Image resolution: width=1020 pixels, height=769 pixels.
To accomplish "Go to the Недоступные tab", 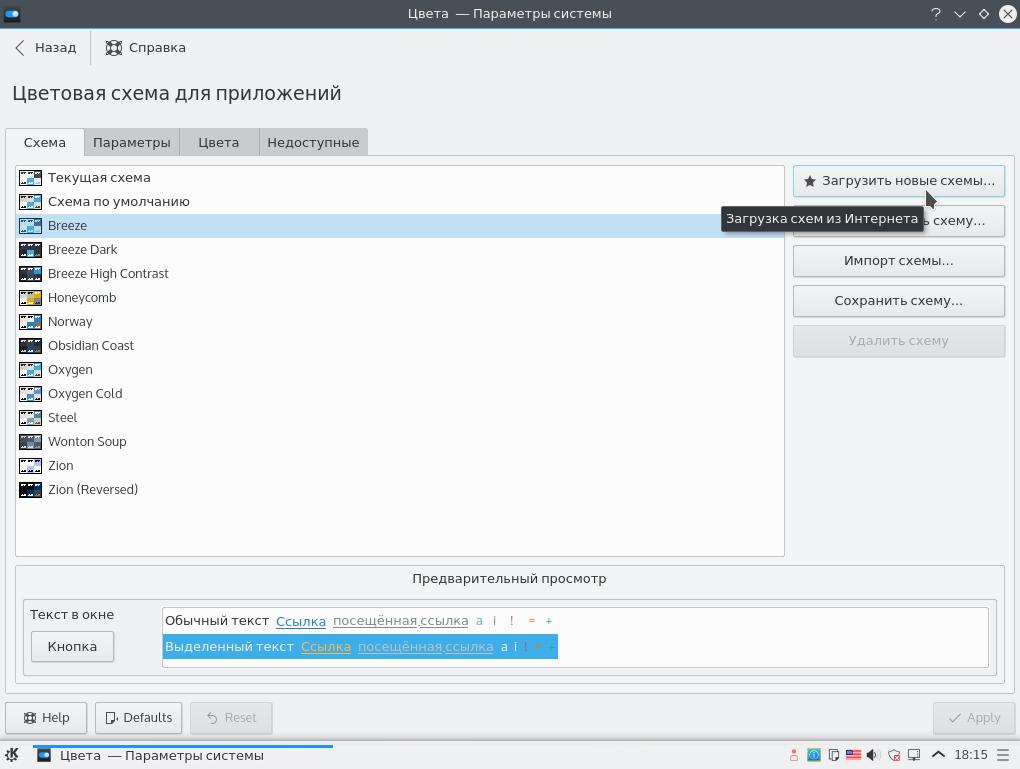I will click(313, 142).
